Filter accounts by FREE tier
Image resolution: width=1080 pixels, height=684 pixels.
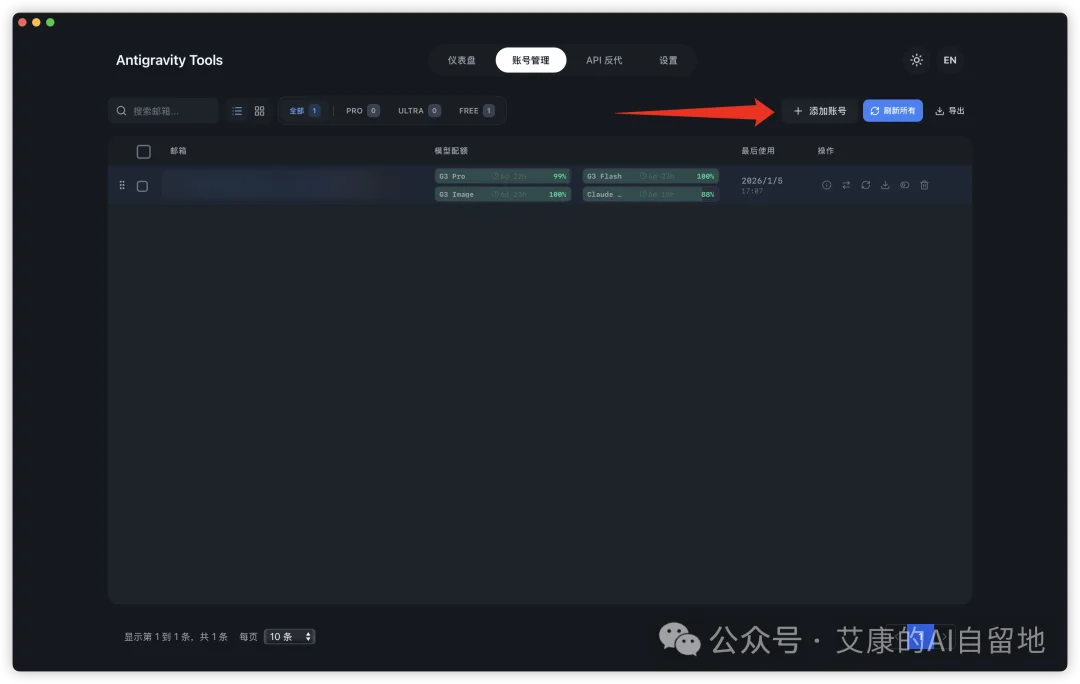(x=476, y=110)
